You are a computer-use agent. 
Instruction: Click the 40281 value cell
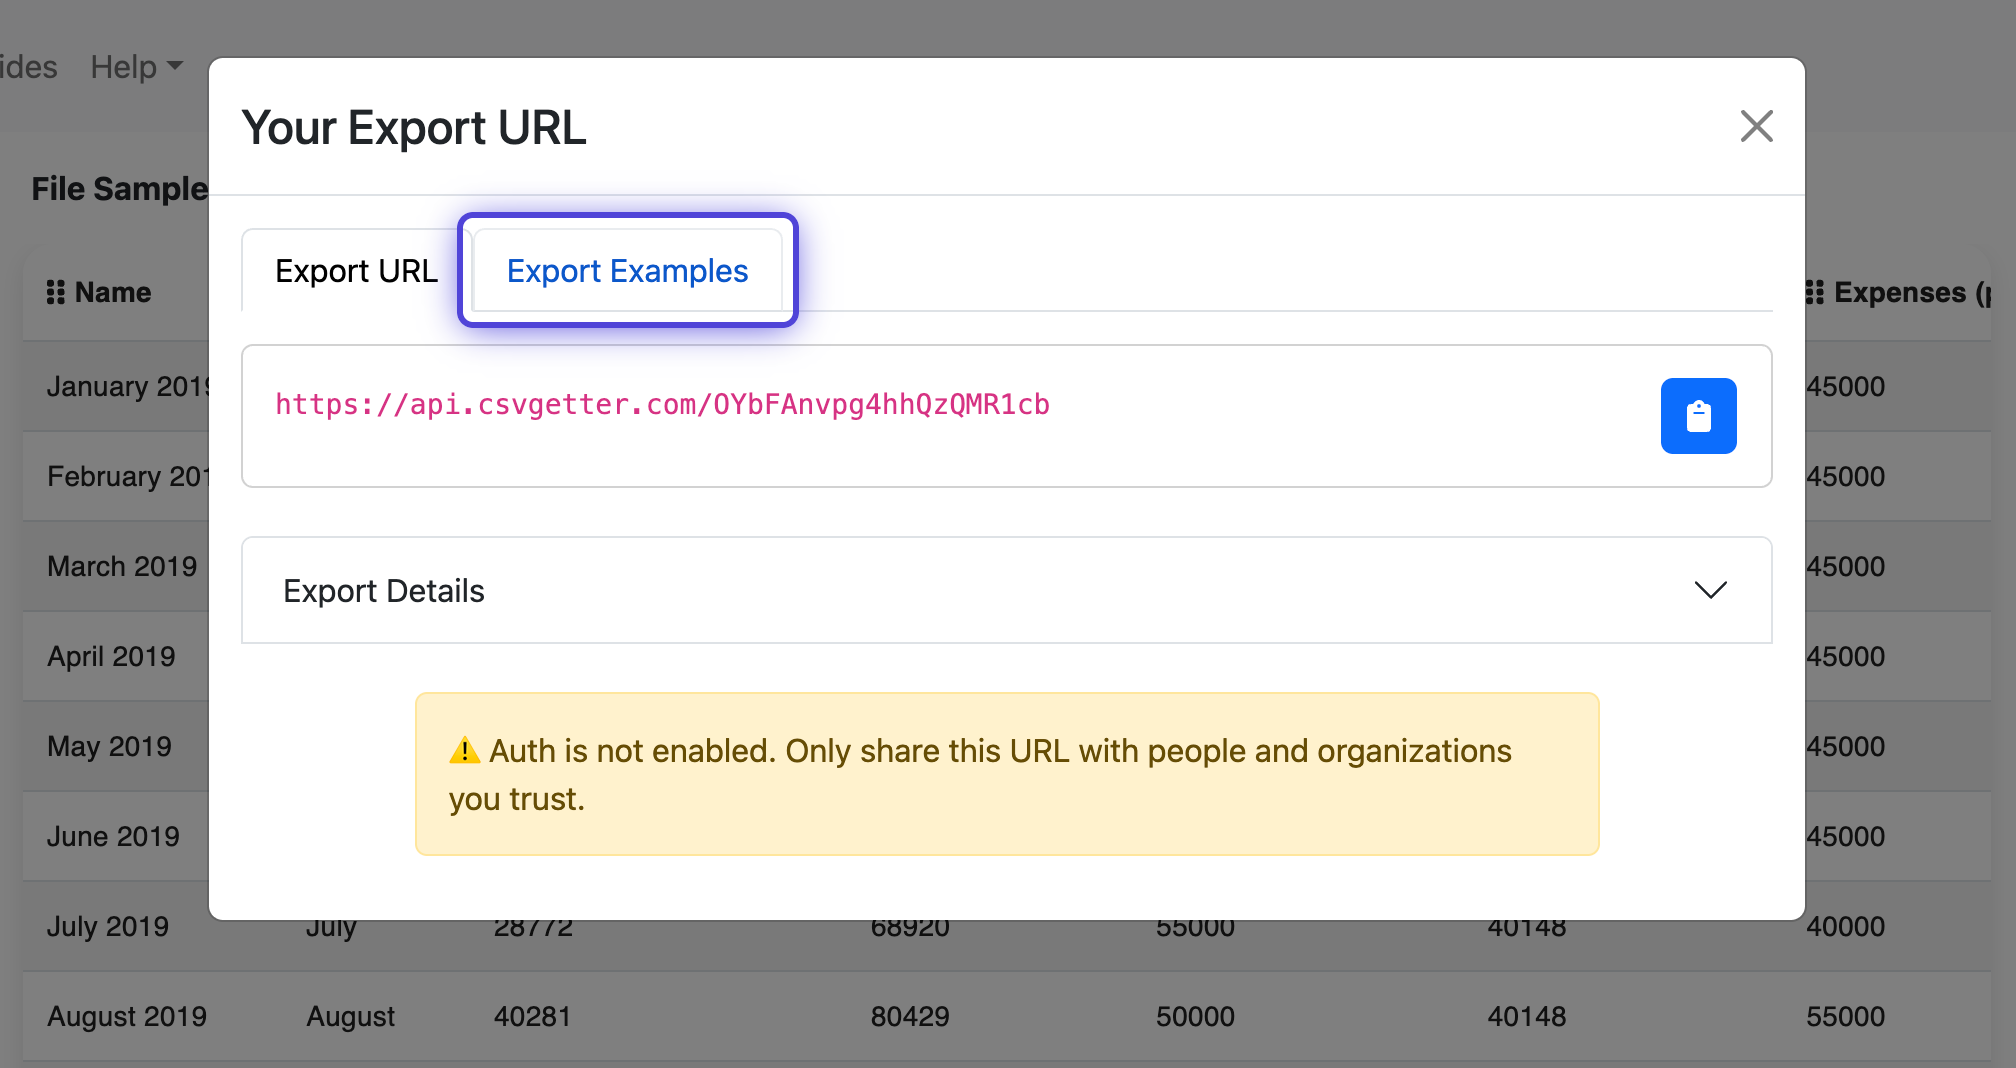click(532, 1016)
